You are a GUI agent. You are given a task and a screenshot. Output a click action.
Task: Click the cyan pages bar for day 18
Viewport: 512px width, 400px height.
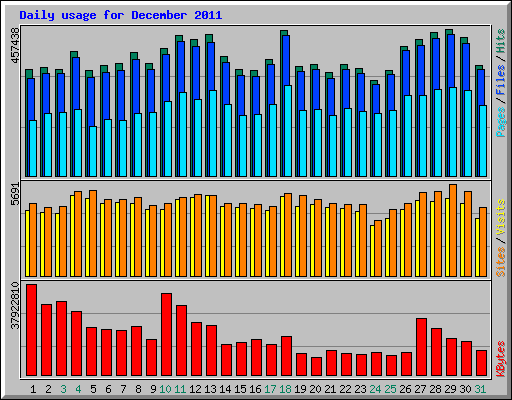[288, 131]
